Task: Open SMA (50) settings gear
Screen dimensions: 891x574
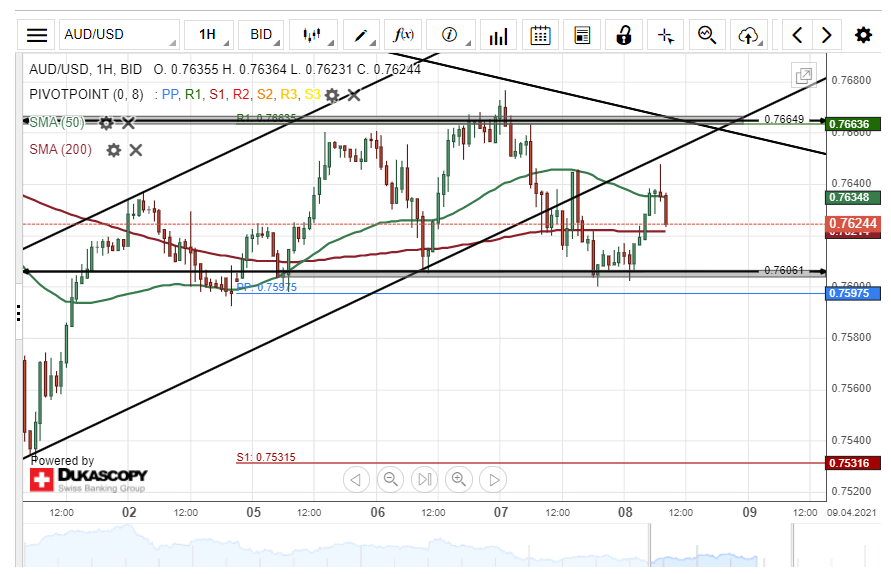Action: click(x=106, y=123)
